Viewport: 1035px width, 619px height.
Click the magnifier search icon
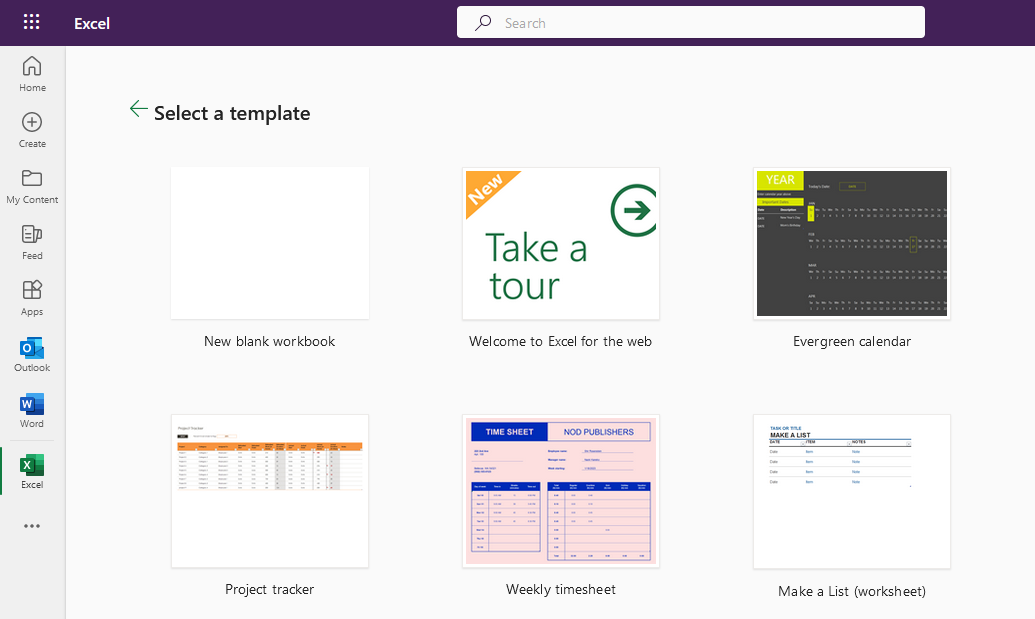[483, 22]
